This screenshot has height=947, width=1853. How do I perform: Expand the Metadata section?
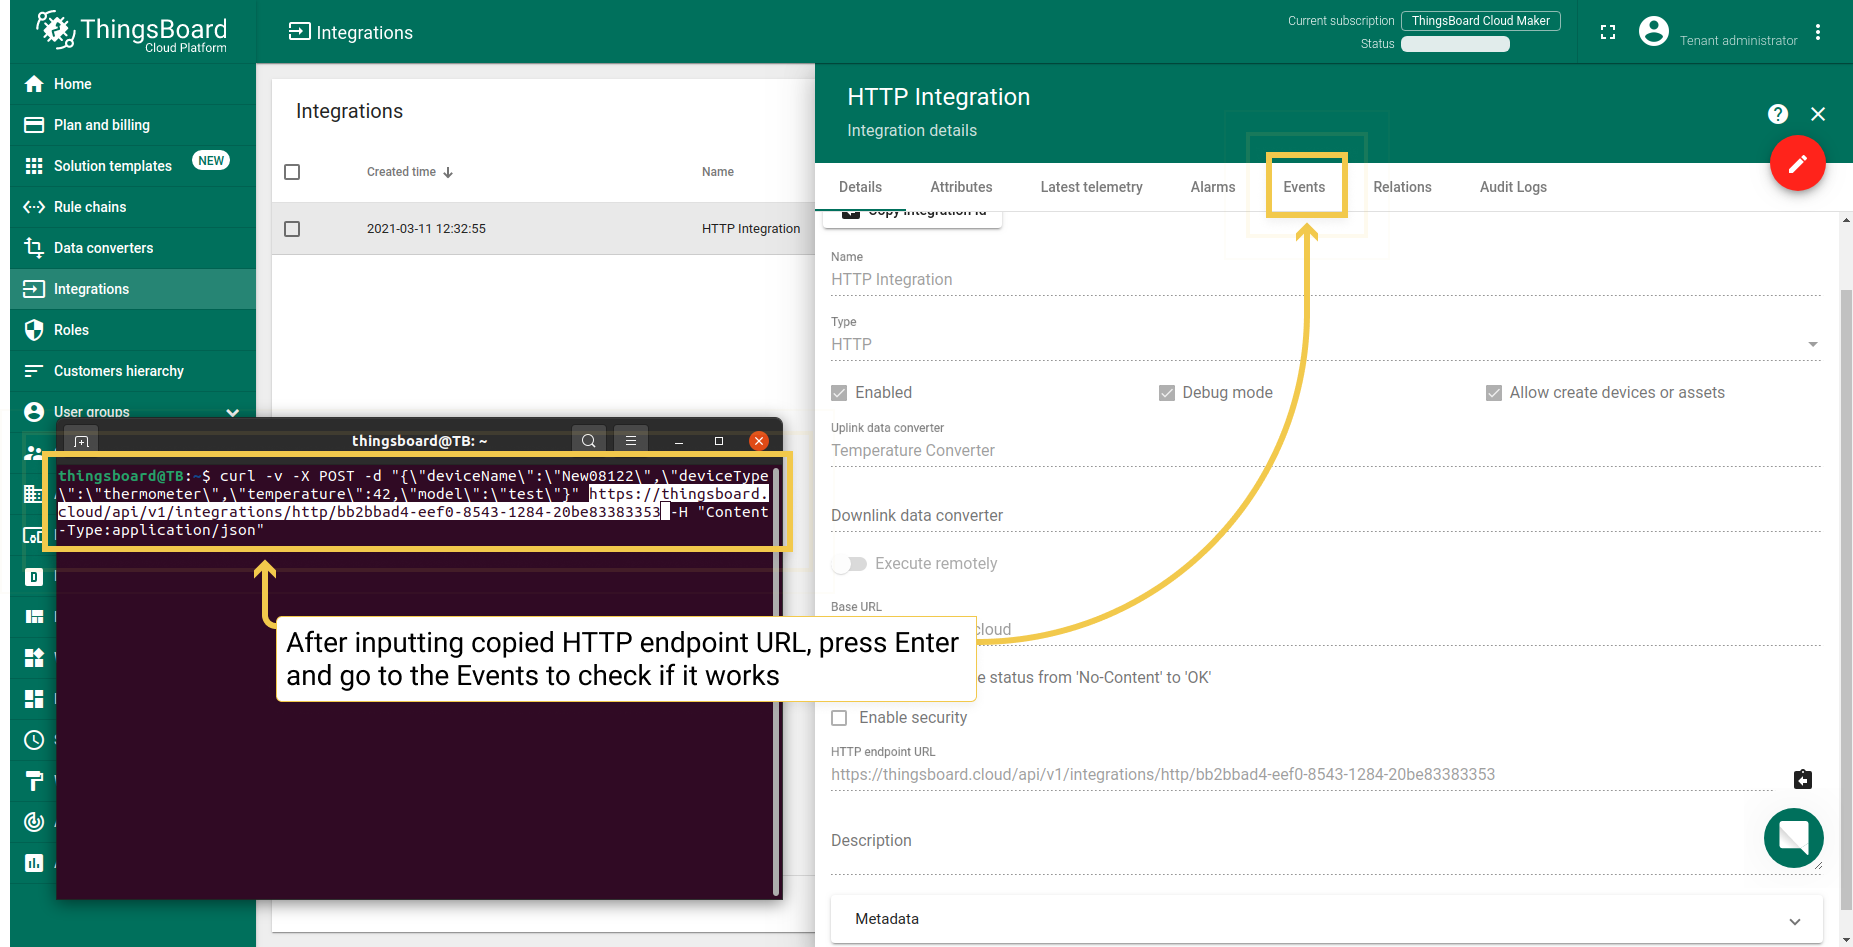click(1327, 919)
